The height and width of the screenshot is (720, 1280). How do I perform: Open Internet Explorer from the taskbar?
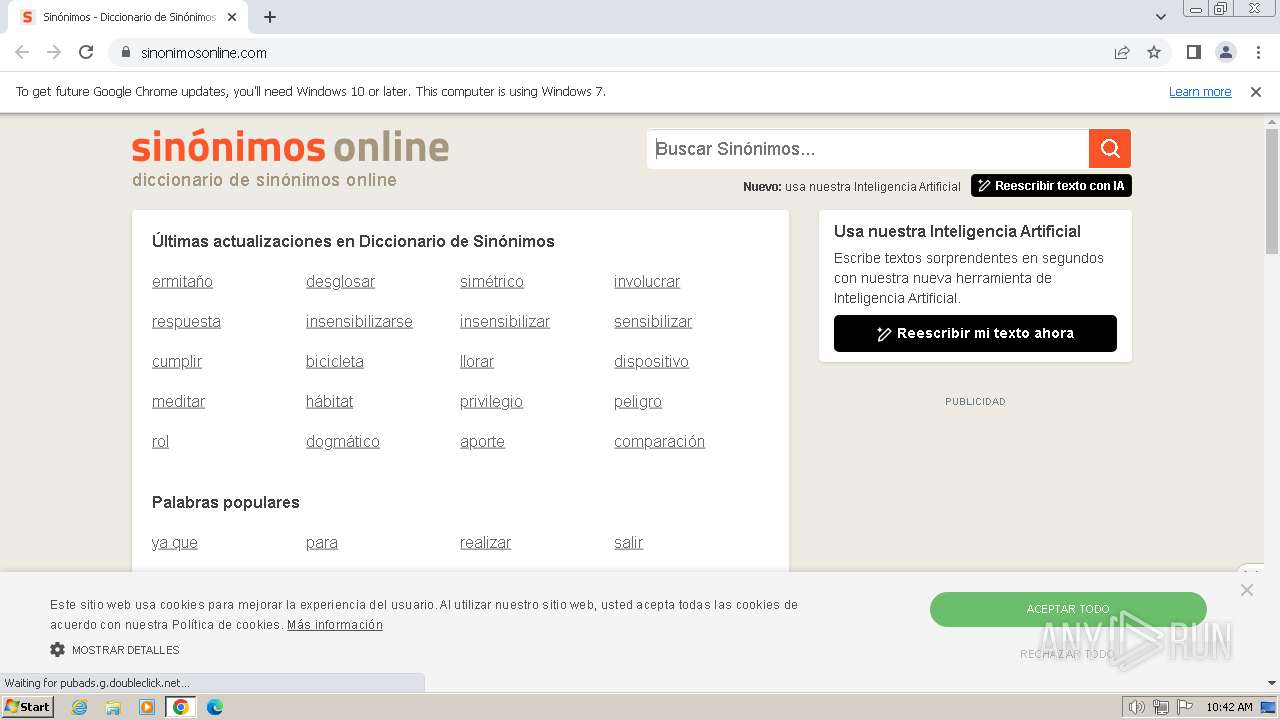click(79, 707)
